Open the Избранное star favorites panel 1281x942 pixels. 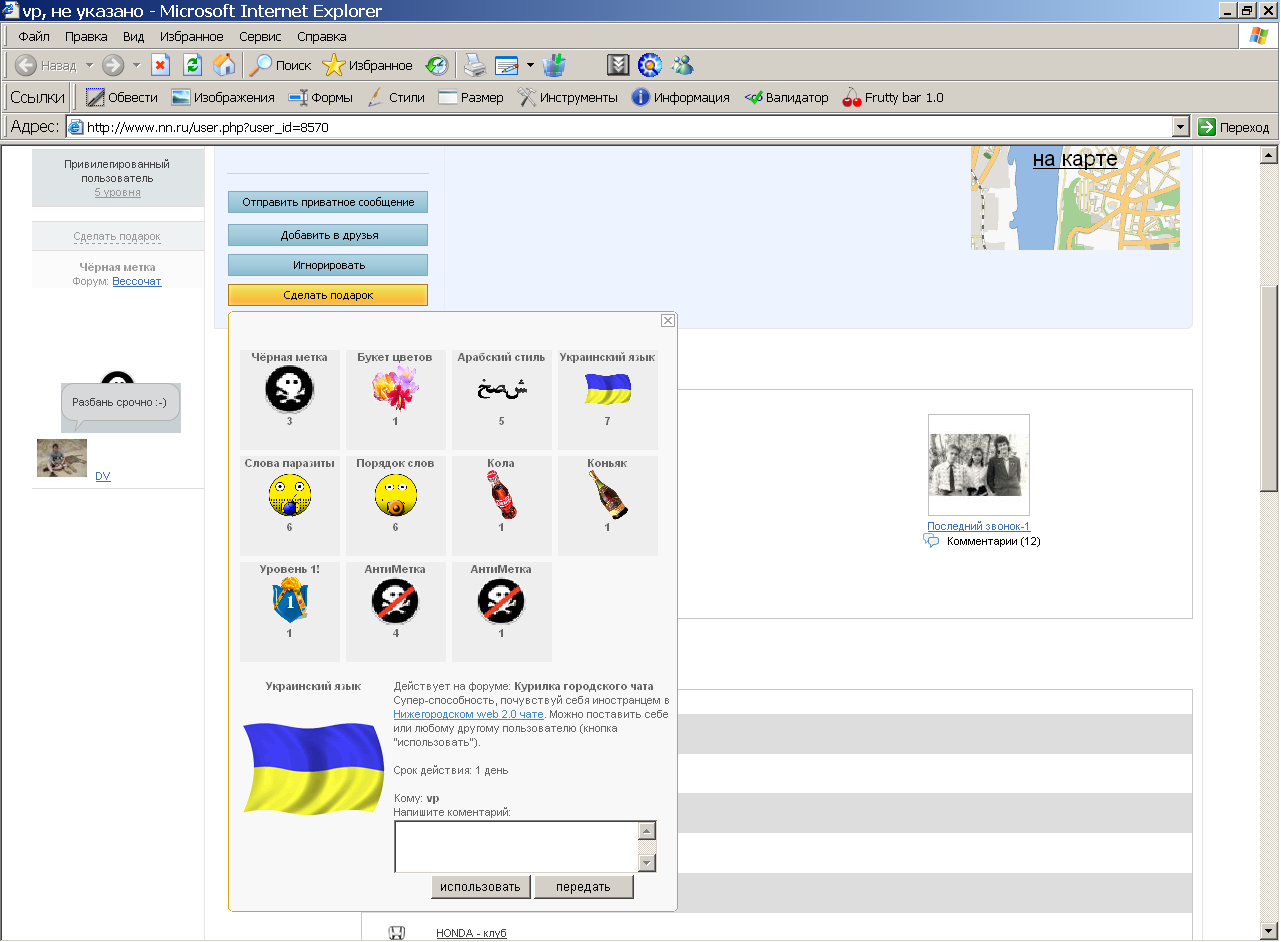(367, 66)
